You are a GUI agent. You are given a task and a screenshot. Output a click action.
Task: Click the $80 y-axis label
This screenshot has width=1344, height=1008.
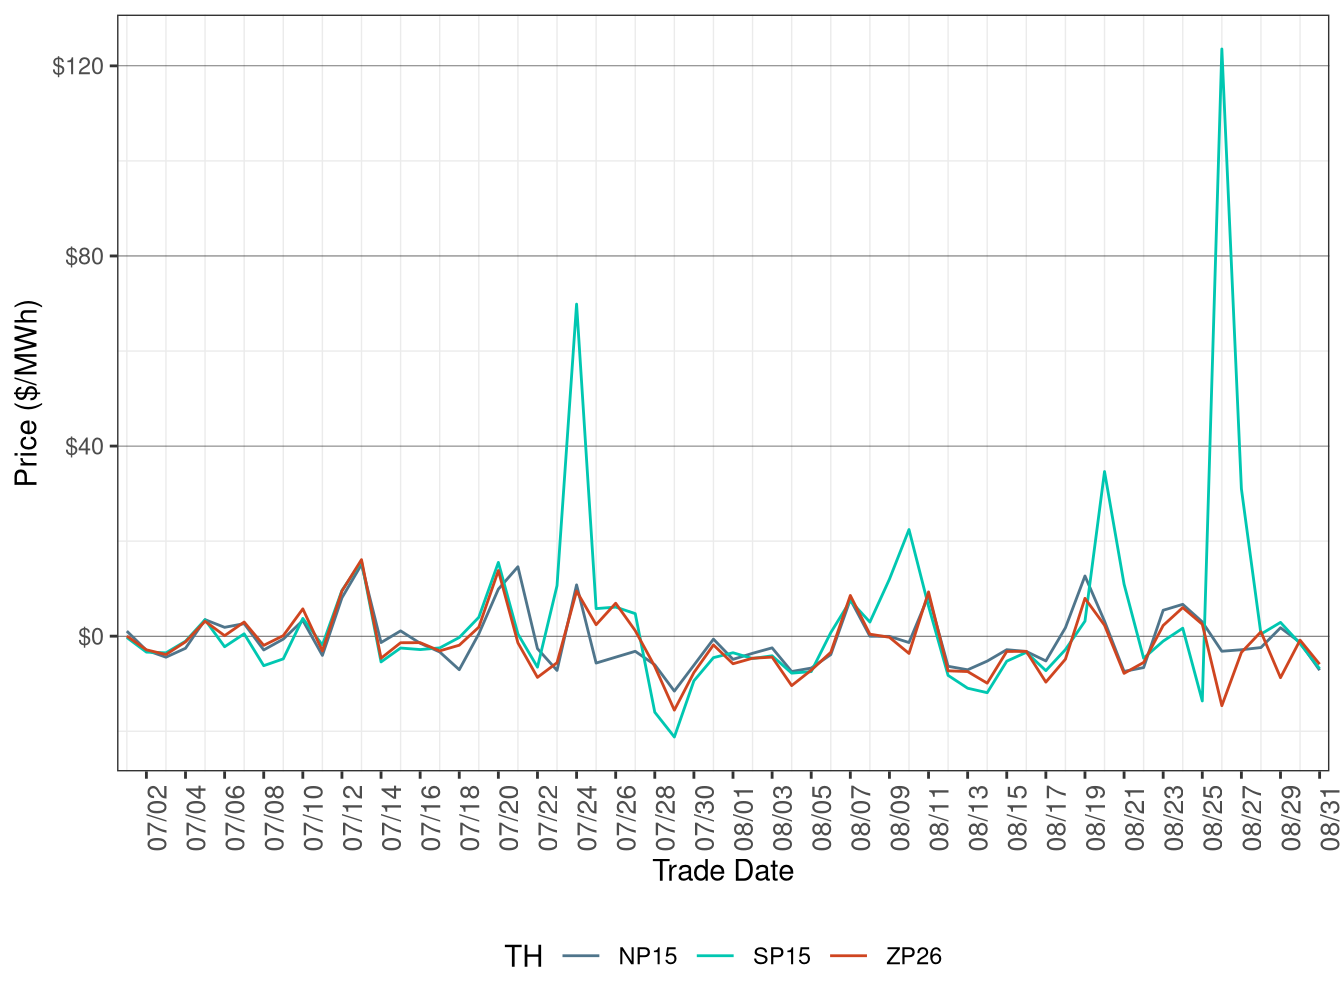(85, 256)
